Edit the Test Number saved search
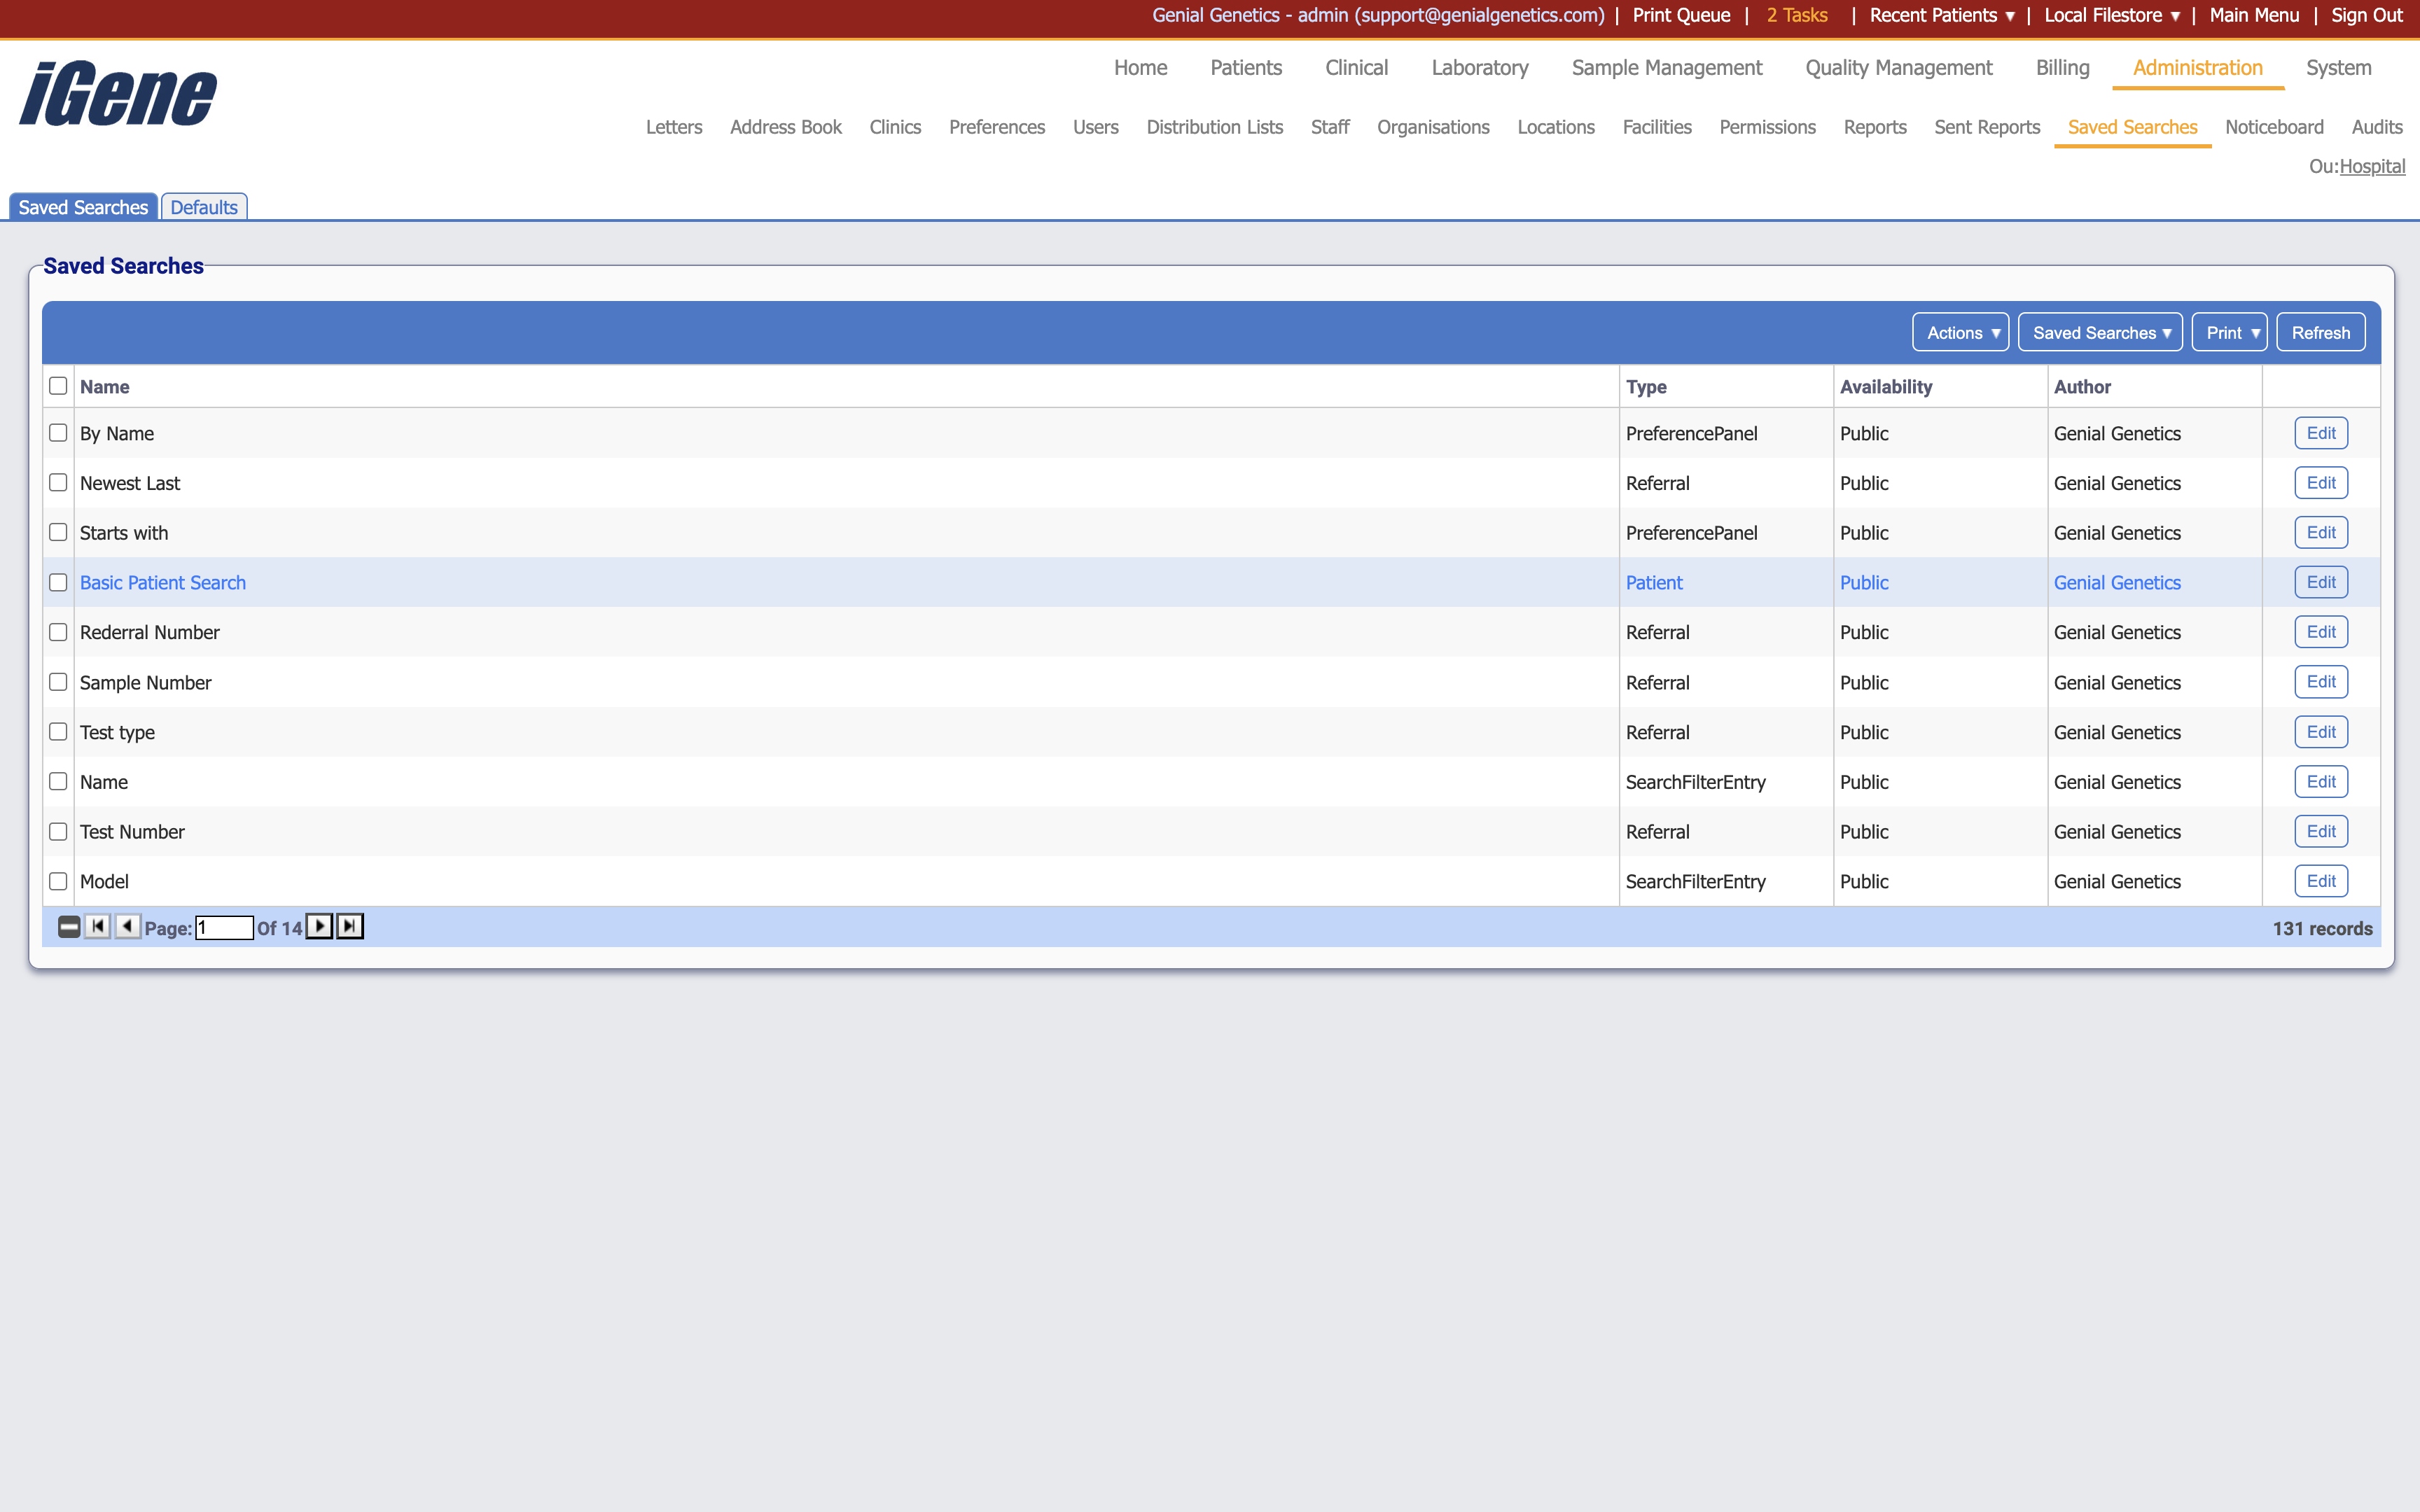The width and height of the screenshot is (2420, 1512). 2321,831
